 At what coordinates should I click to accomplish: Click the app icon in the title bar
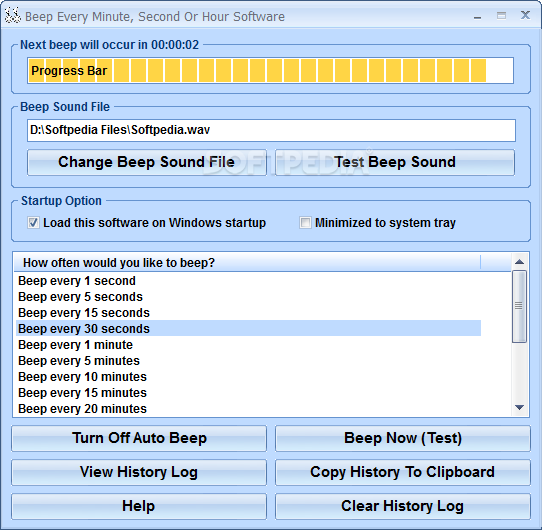pyautogui.click(x=13, y=16)
